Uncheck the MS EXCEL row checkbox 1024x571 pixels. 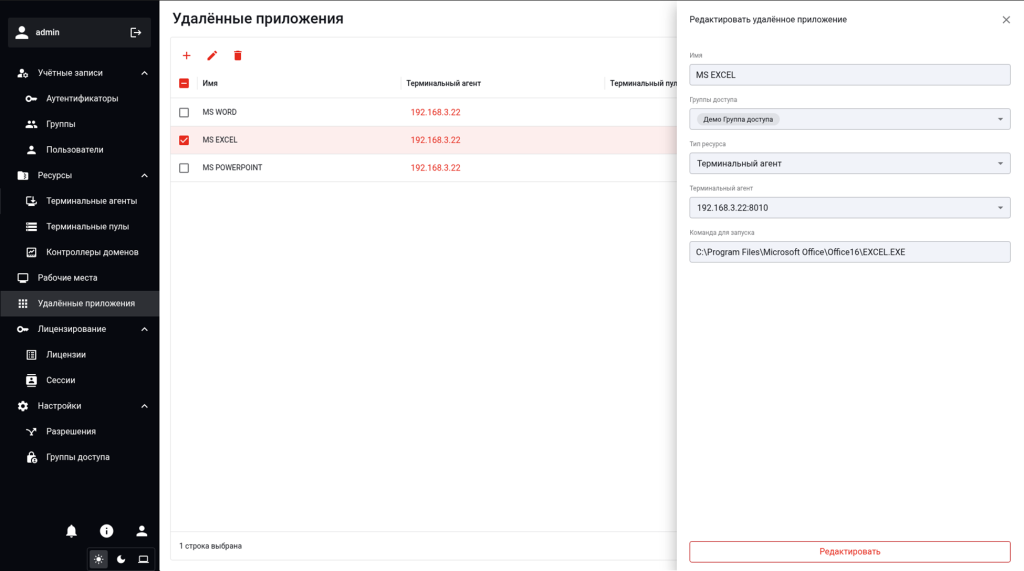(x=184, y=140)
